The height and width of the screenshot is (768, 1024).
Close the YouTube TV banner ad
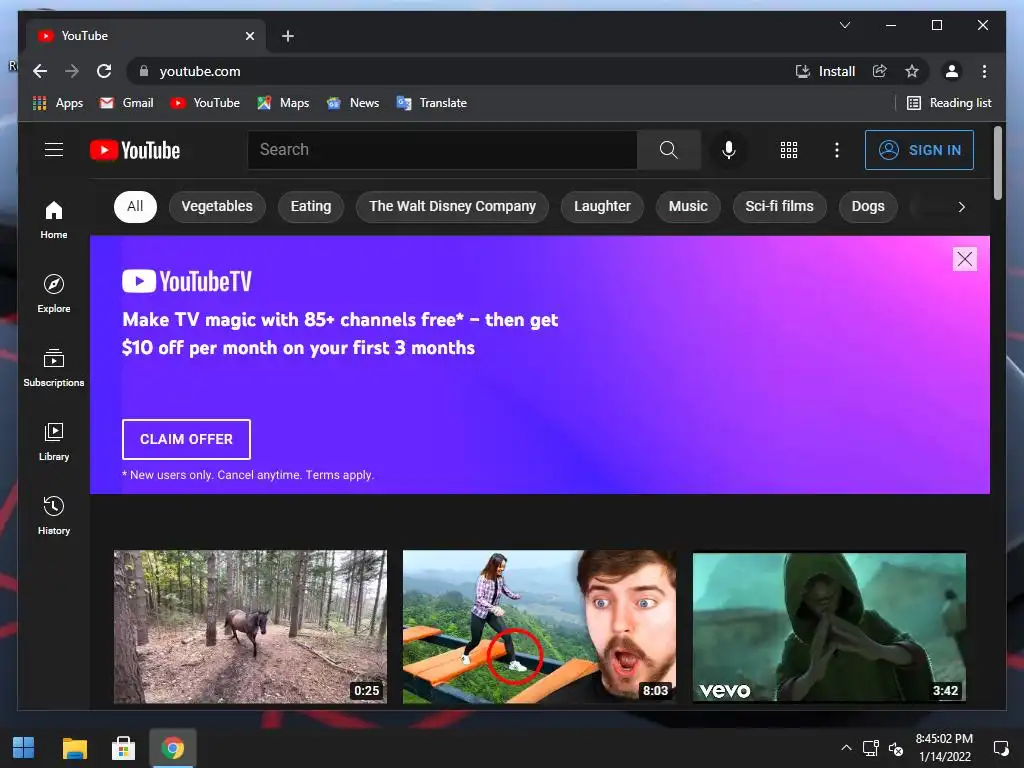965,259
